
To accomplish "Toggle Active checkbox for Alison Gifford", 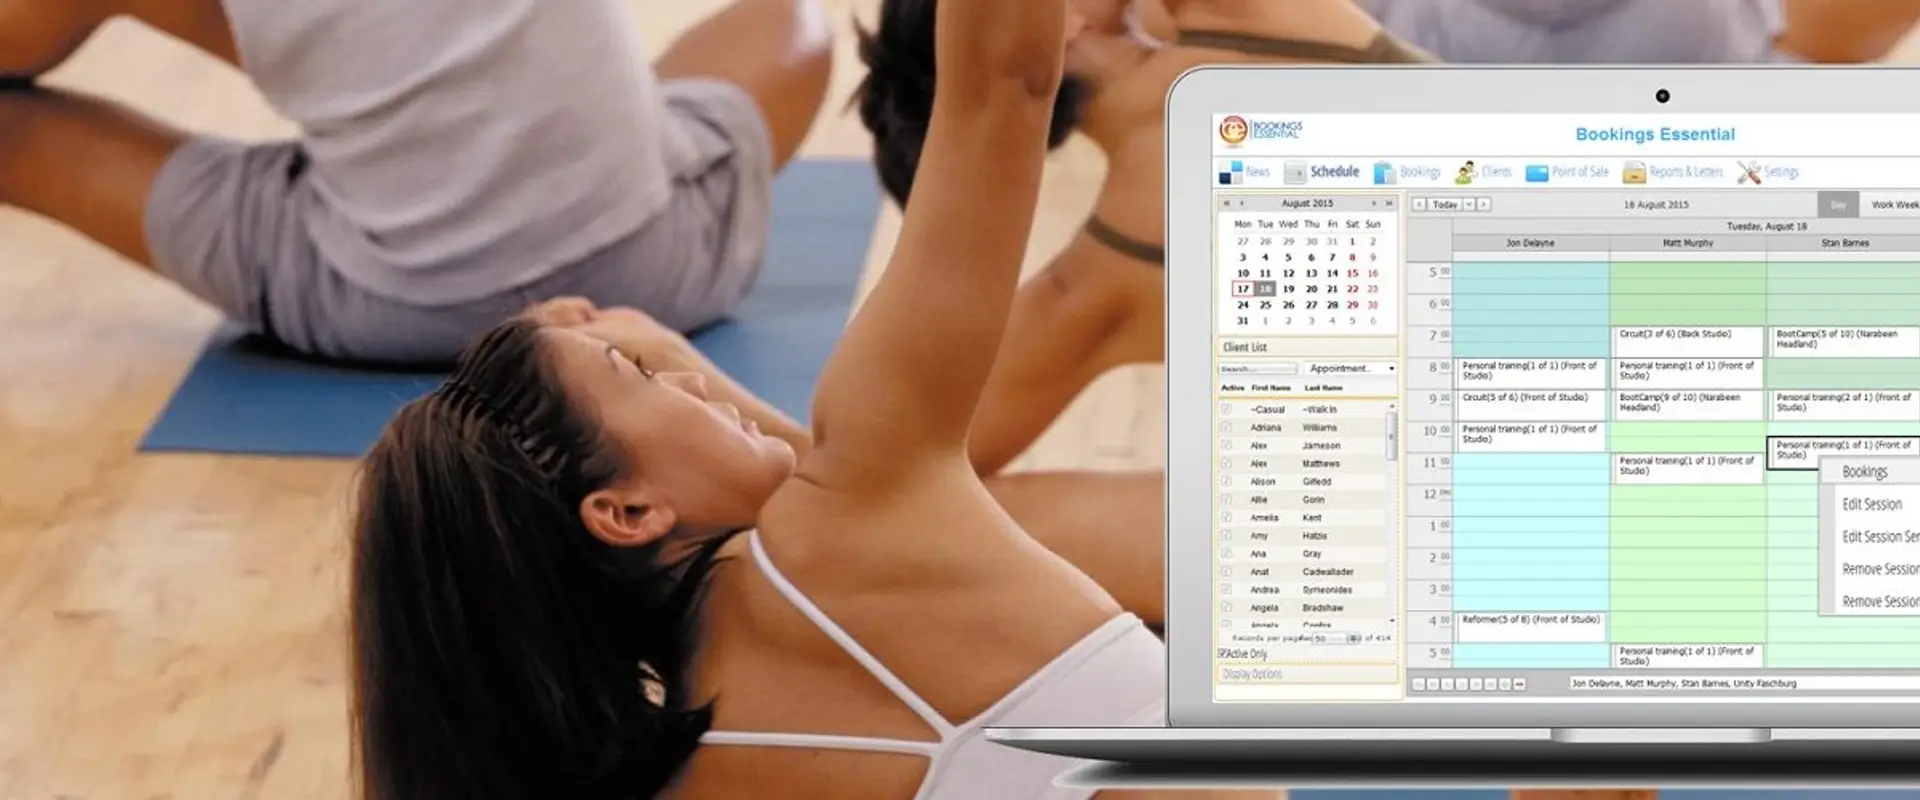I will [1226, 481].
